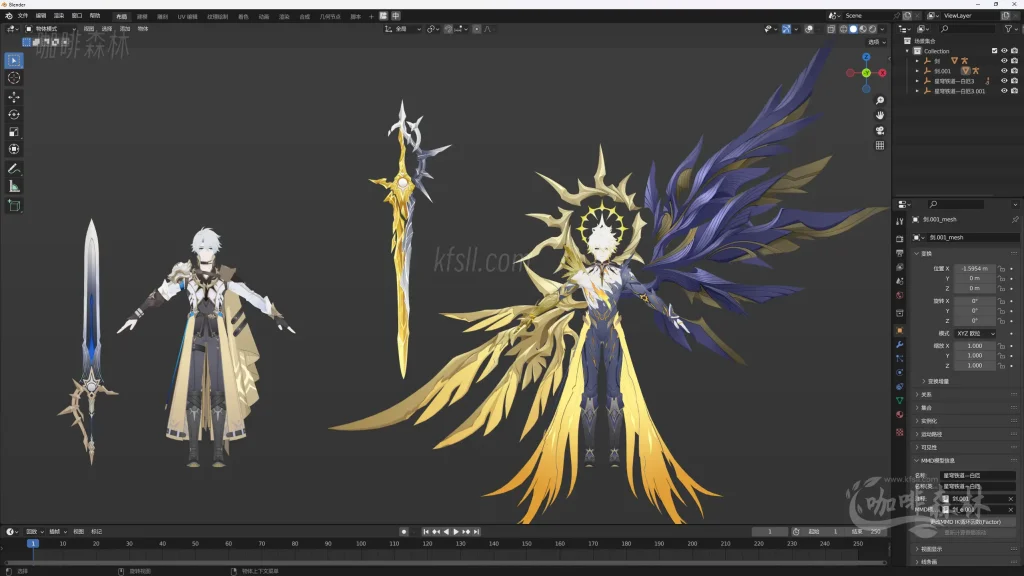Open viewport shading options dropdown
Screen dimensions: 1024x576
coord(882,29)
